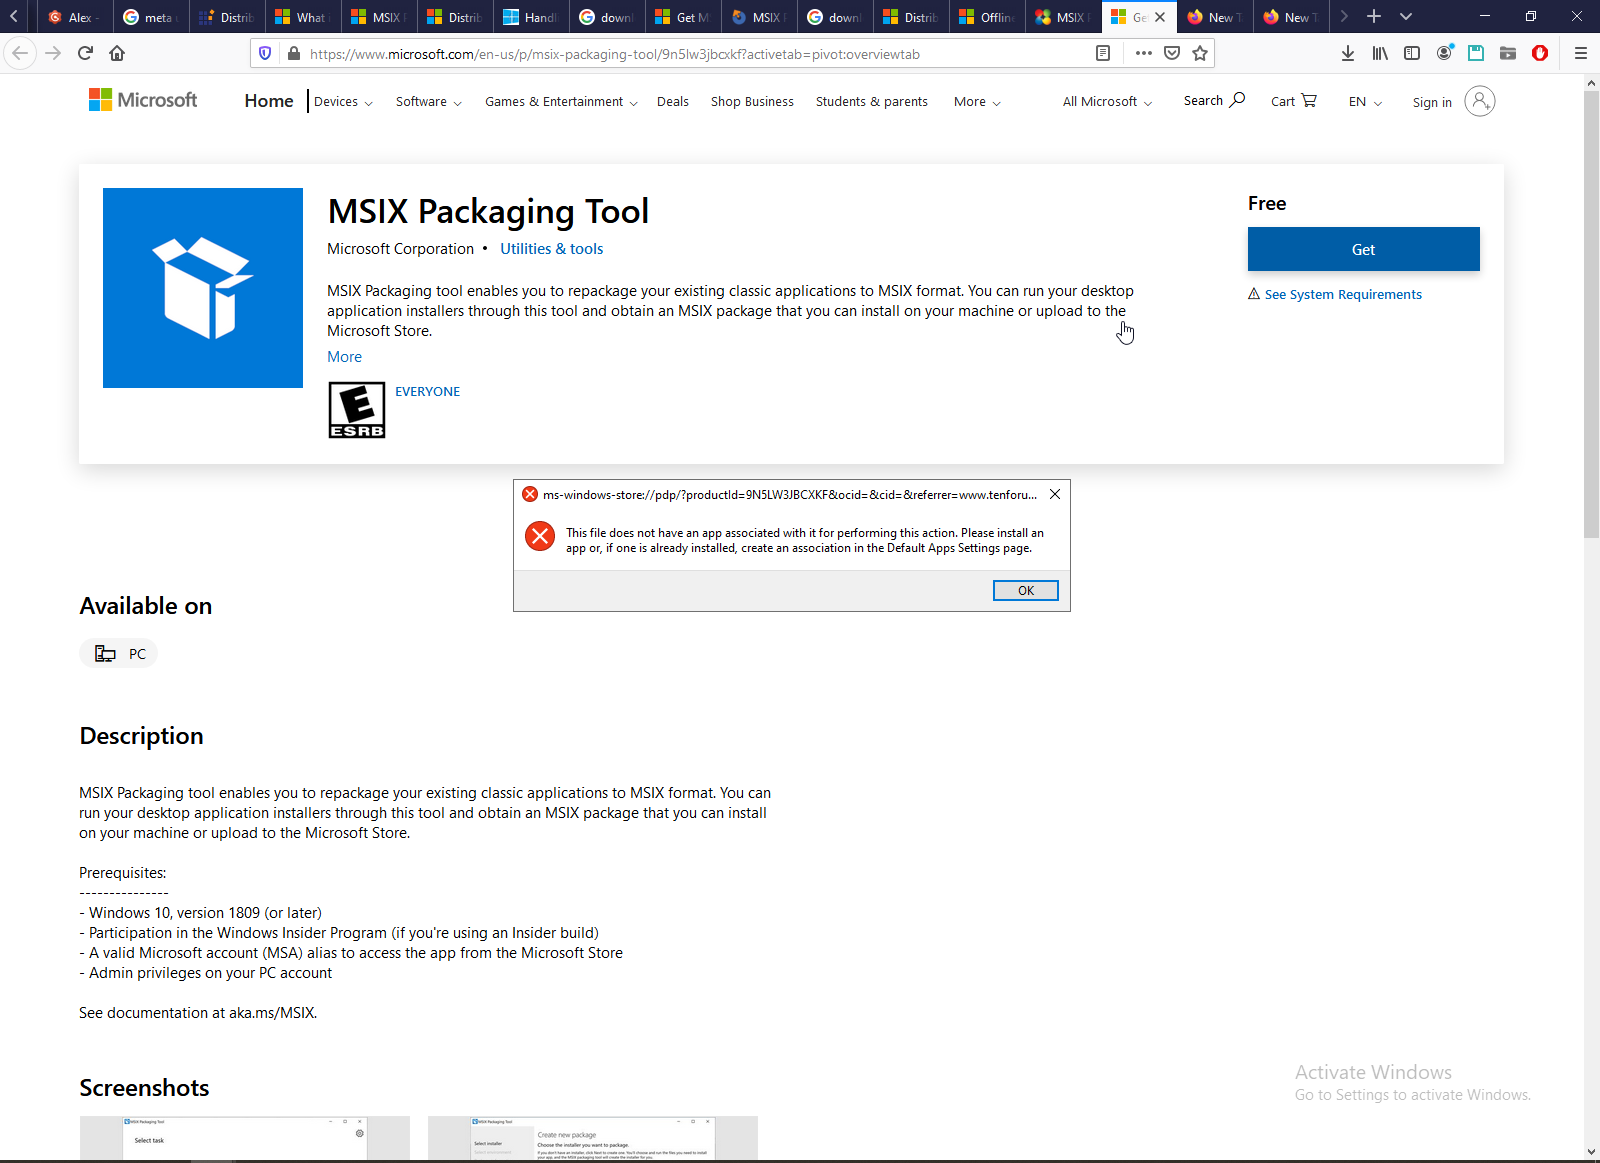Click the PC platform badge
The width and height of the screenshot is (1600, 1163).
coord(119,654)
